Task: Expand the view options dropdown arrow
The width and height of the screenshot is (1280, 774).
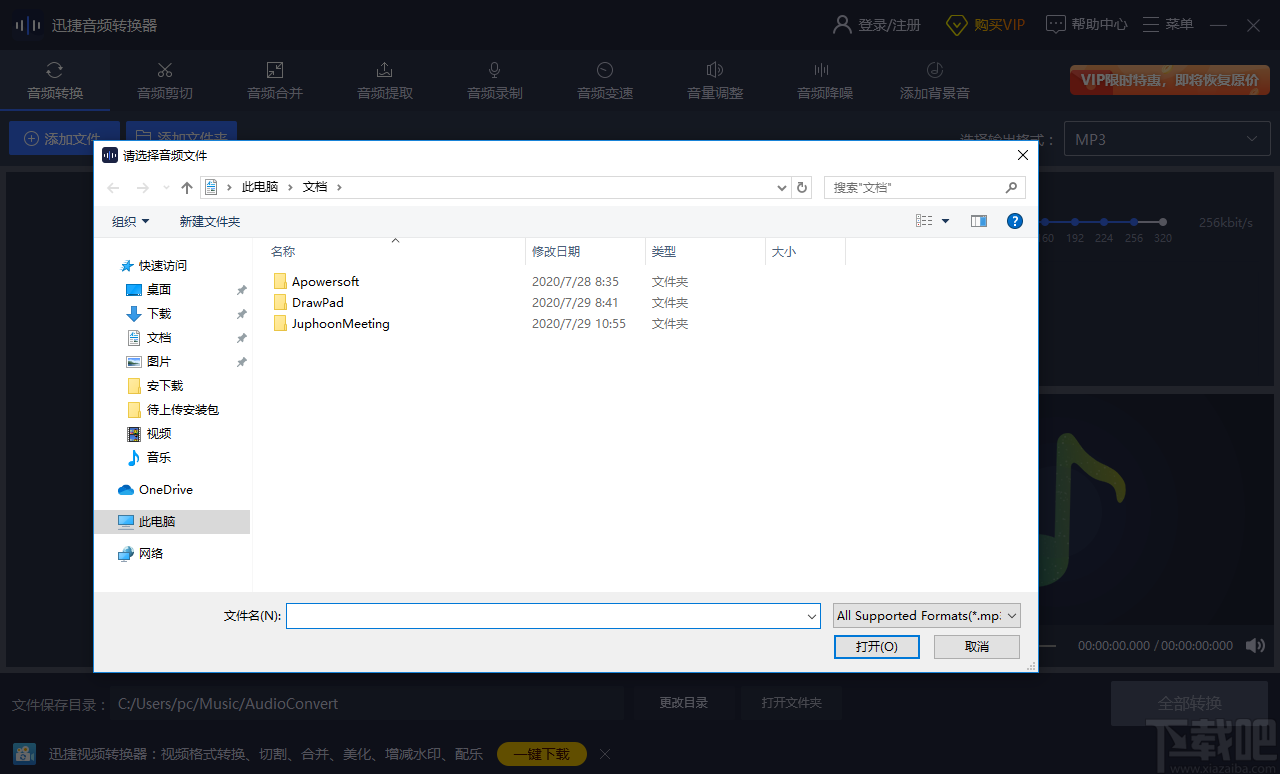Action: point(946,221)
